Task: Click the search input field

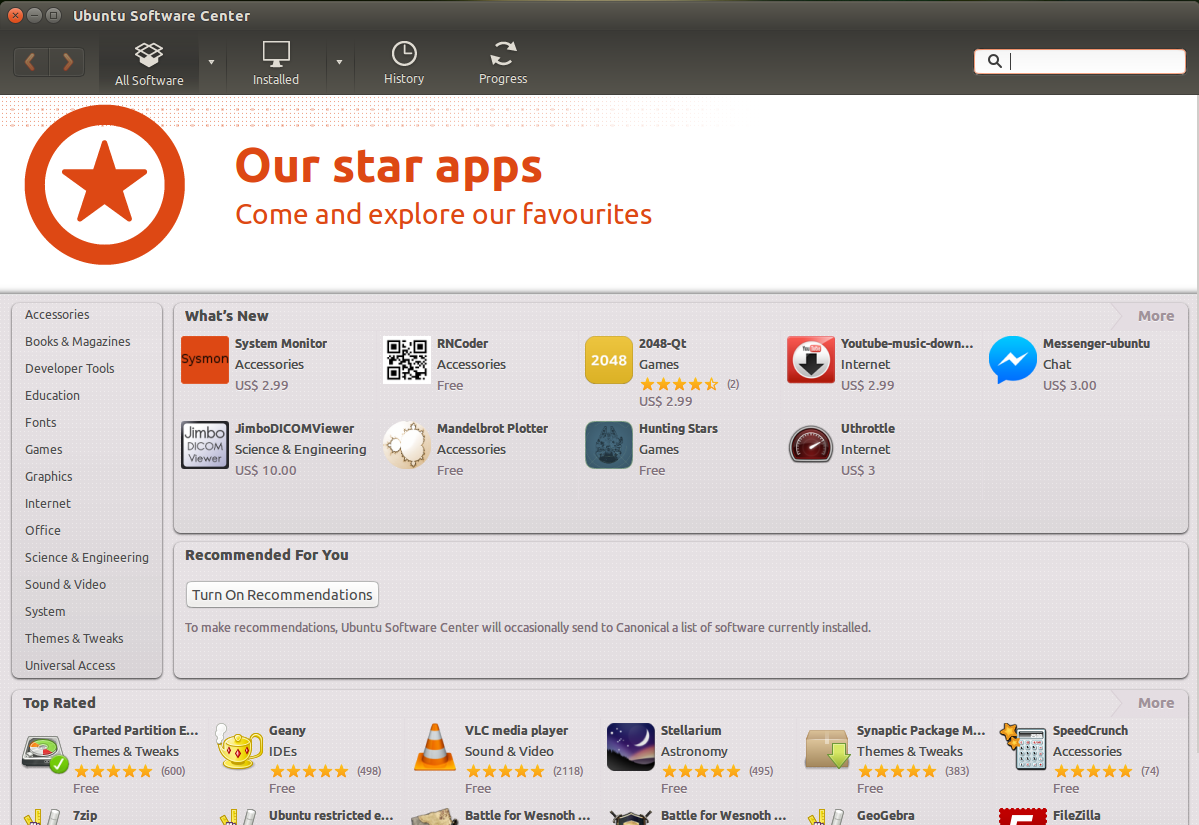Action: click(x=1080, y=61)
